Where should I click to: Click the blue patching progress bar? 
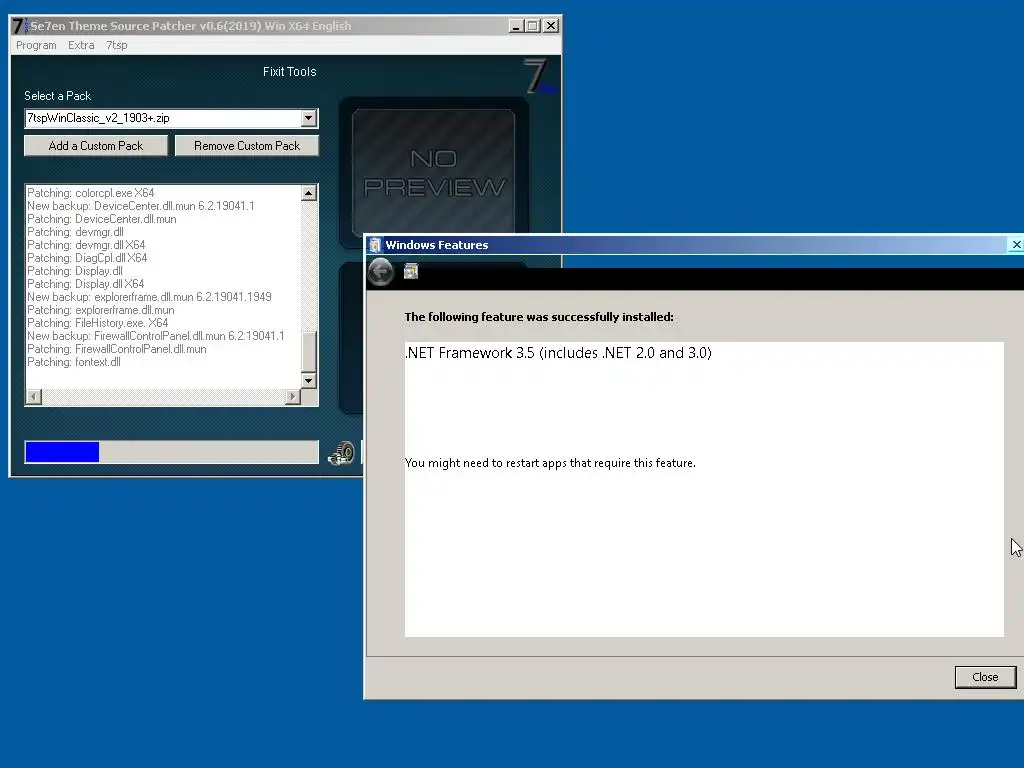(x=171, y=452)
